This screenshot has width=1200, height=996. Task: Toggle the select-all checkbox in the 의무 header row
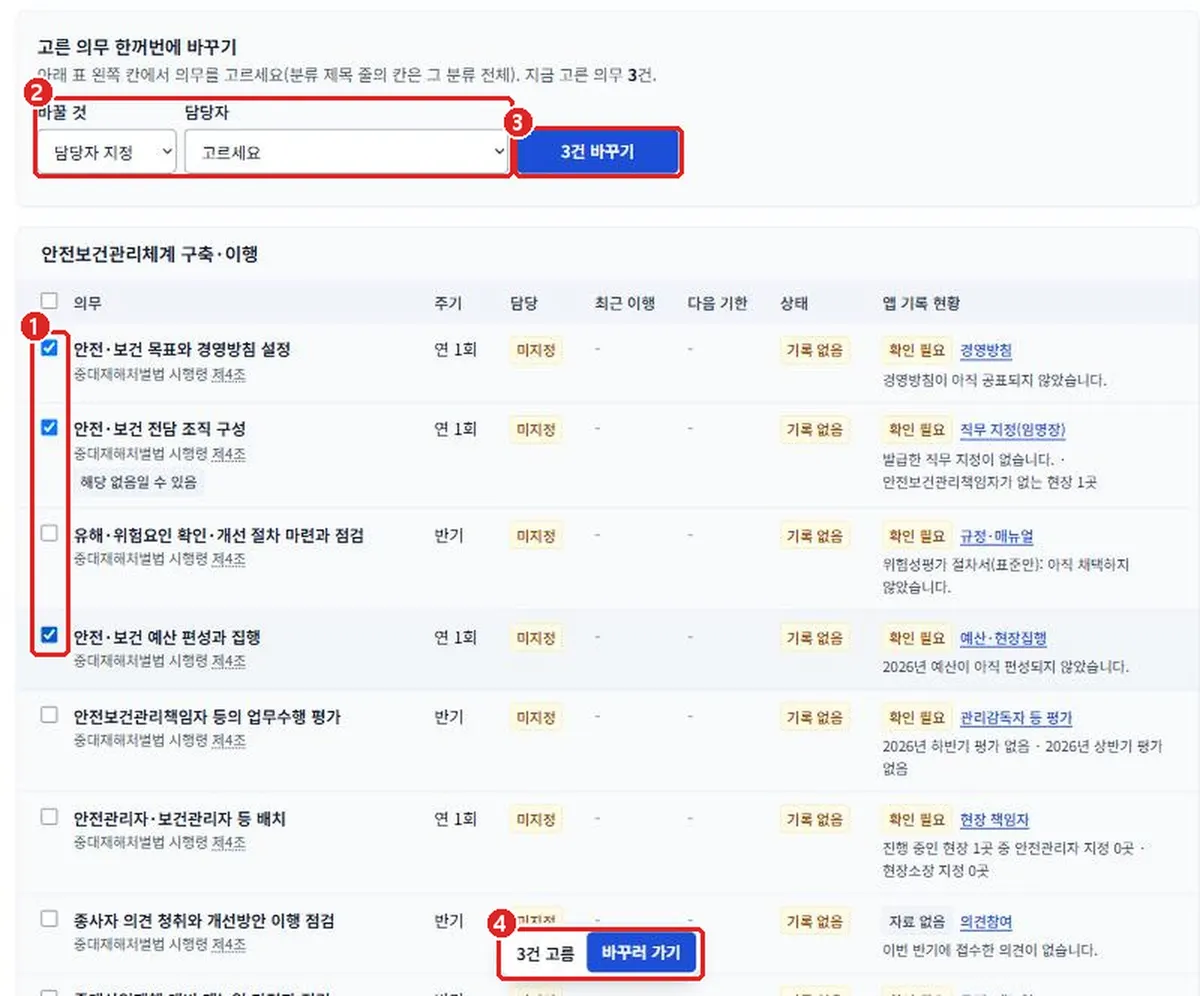tap(49, 300)
